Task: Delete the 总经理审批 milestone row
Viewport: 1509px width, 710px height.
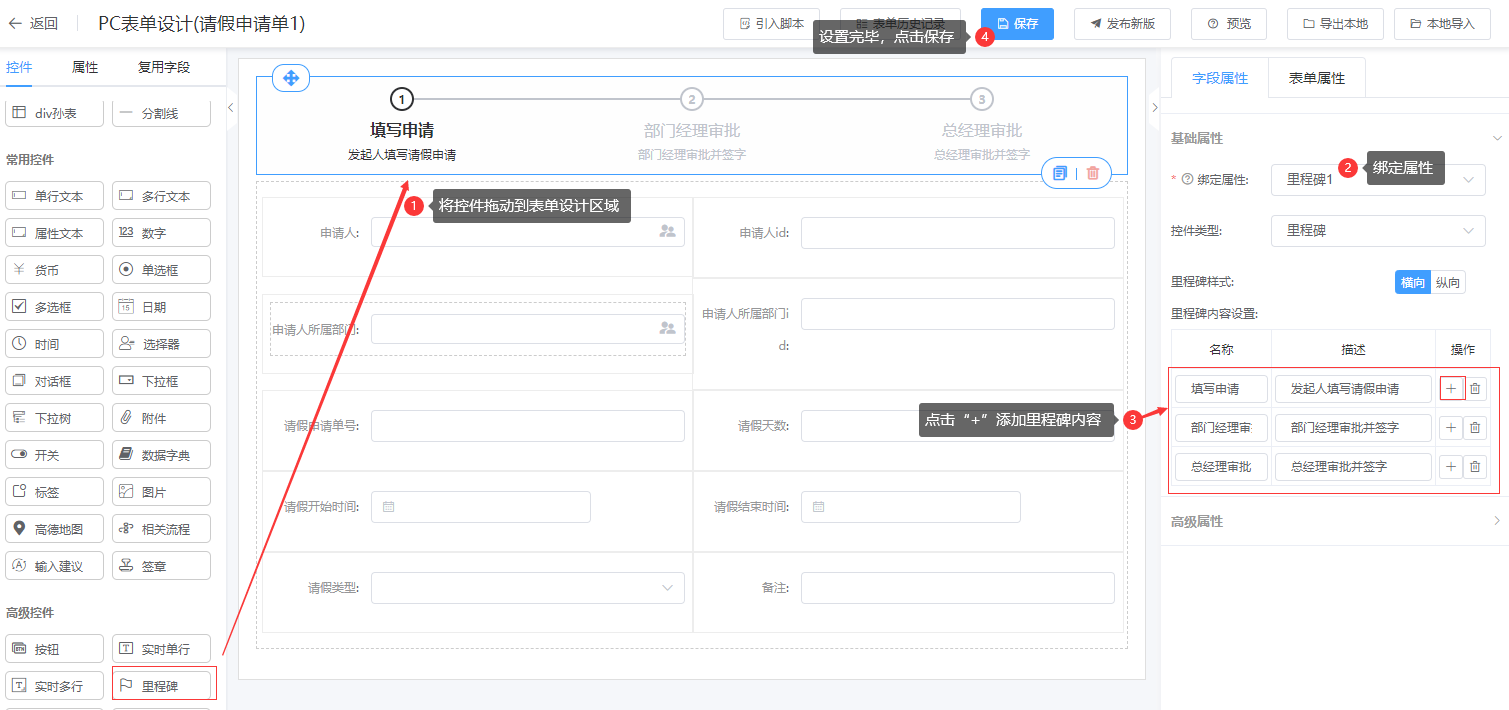Action: 1475,466
